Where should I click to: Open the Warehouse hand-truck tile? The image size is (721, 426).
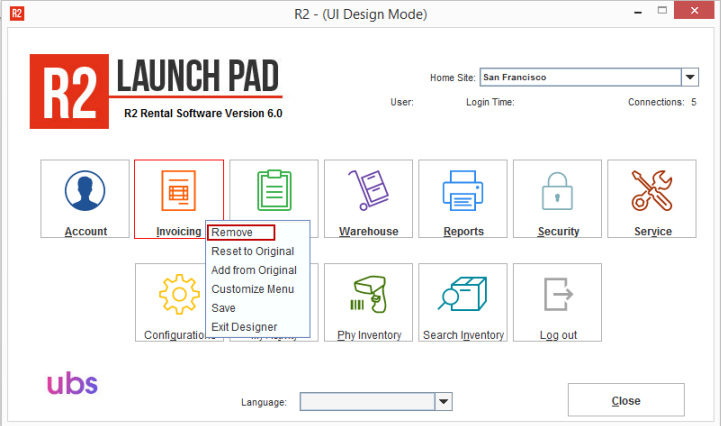(368, 199)
